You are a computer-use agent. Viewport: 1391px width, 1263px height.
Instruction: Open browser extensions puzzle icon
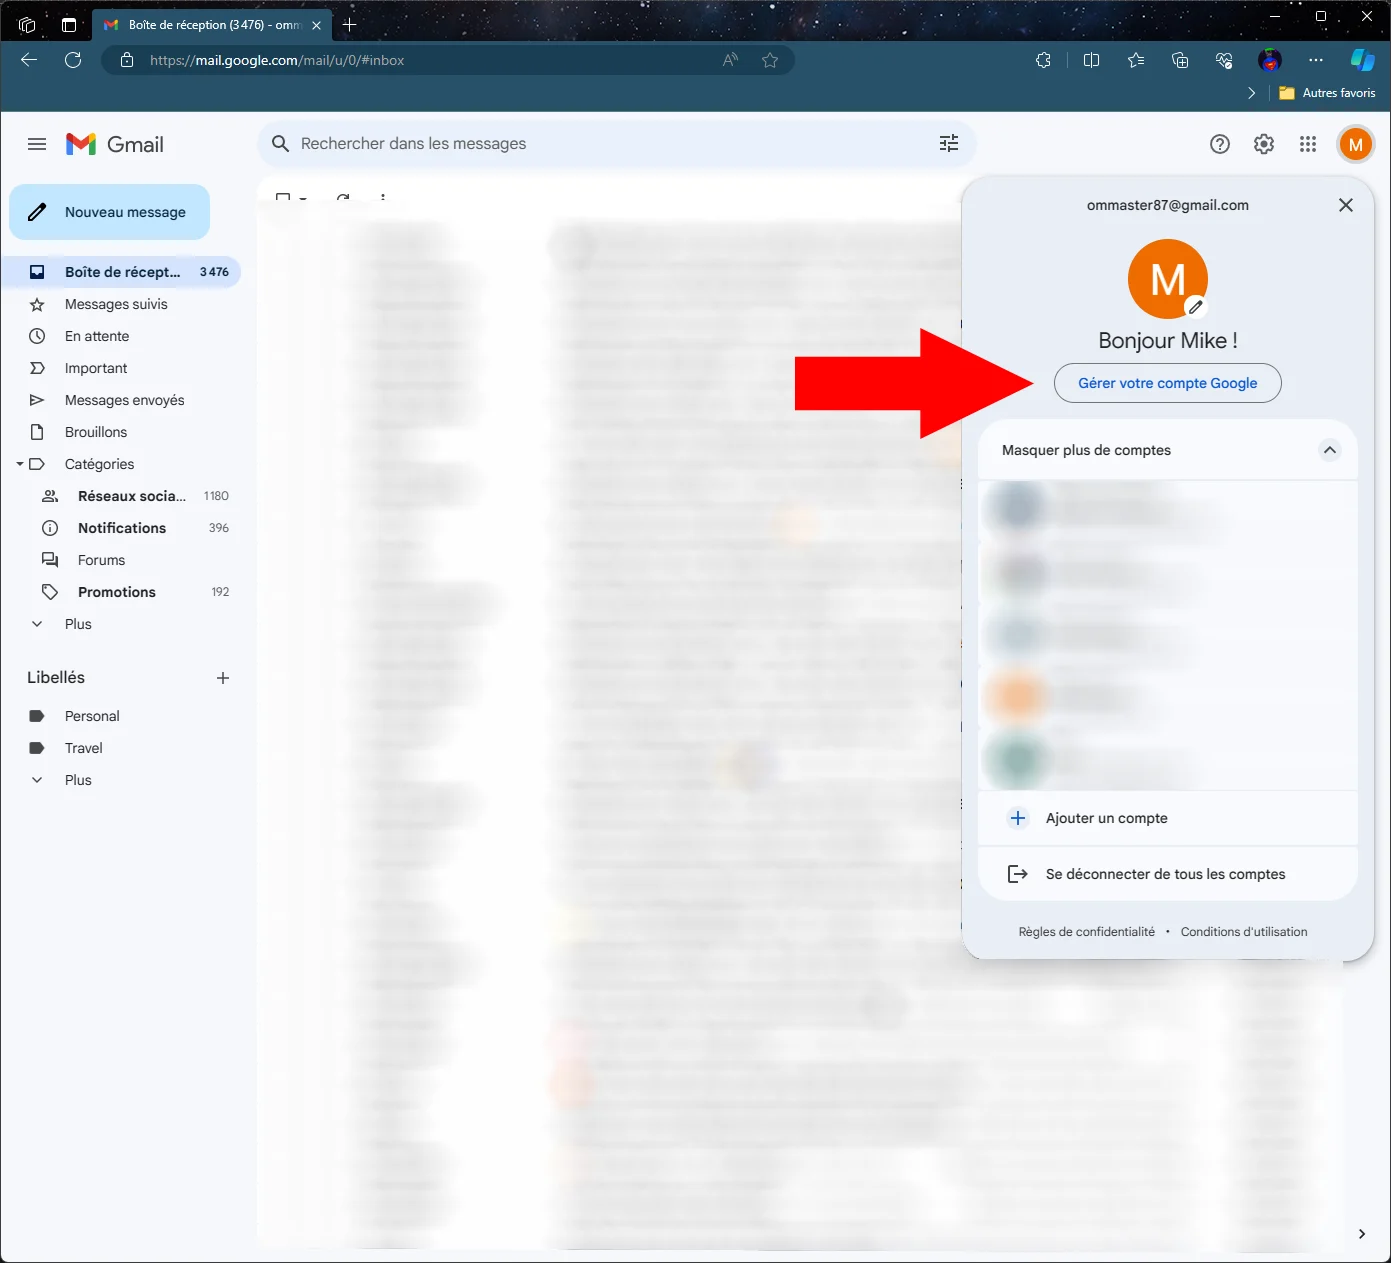pos(1043,60)
